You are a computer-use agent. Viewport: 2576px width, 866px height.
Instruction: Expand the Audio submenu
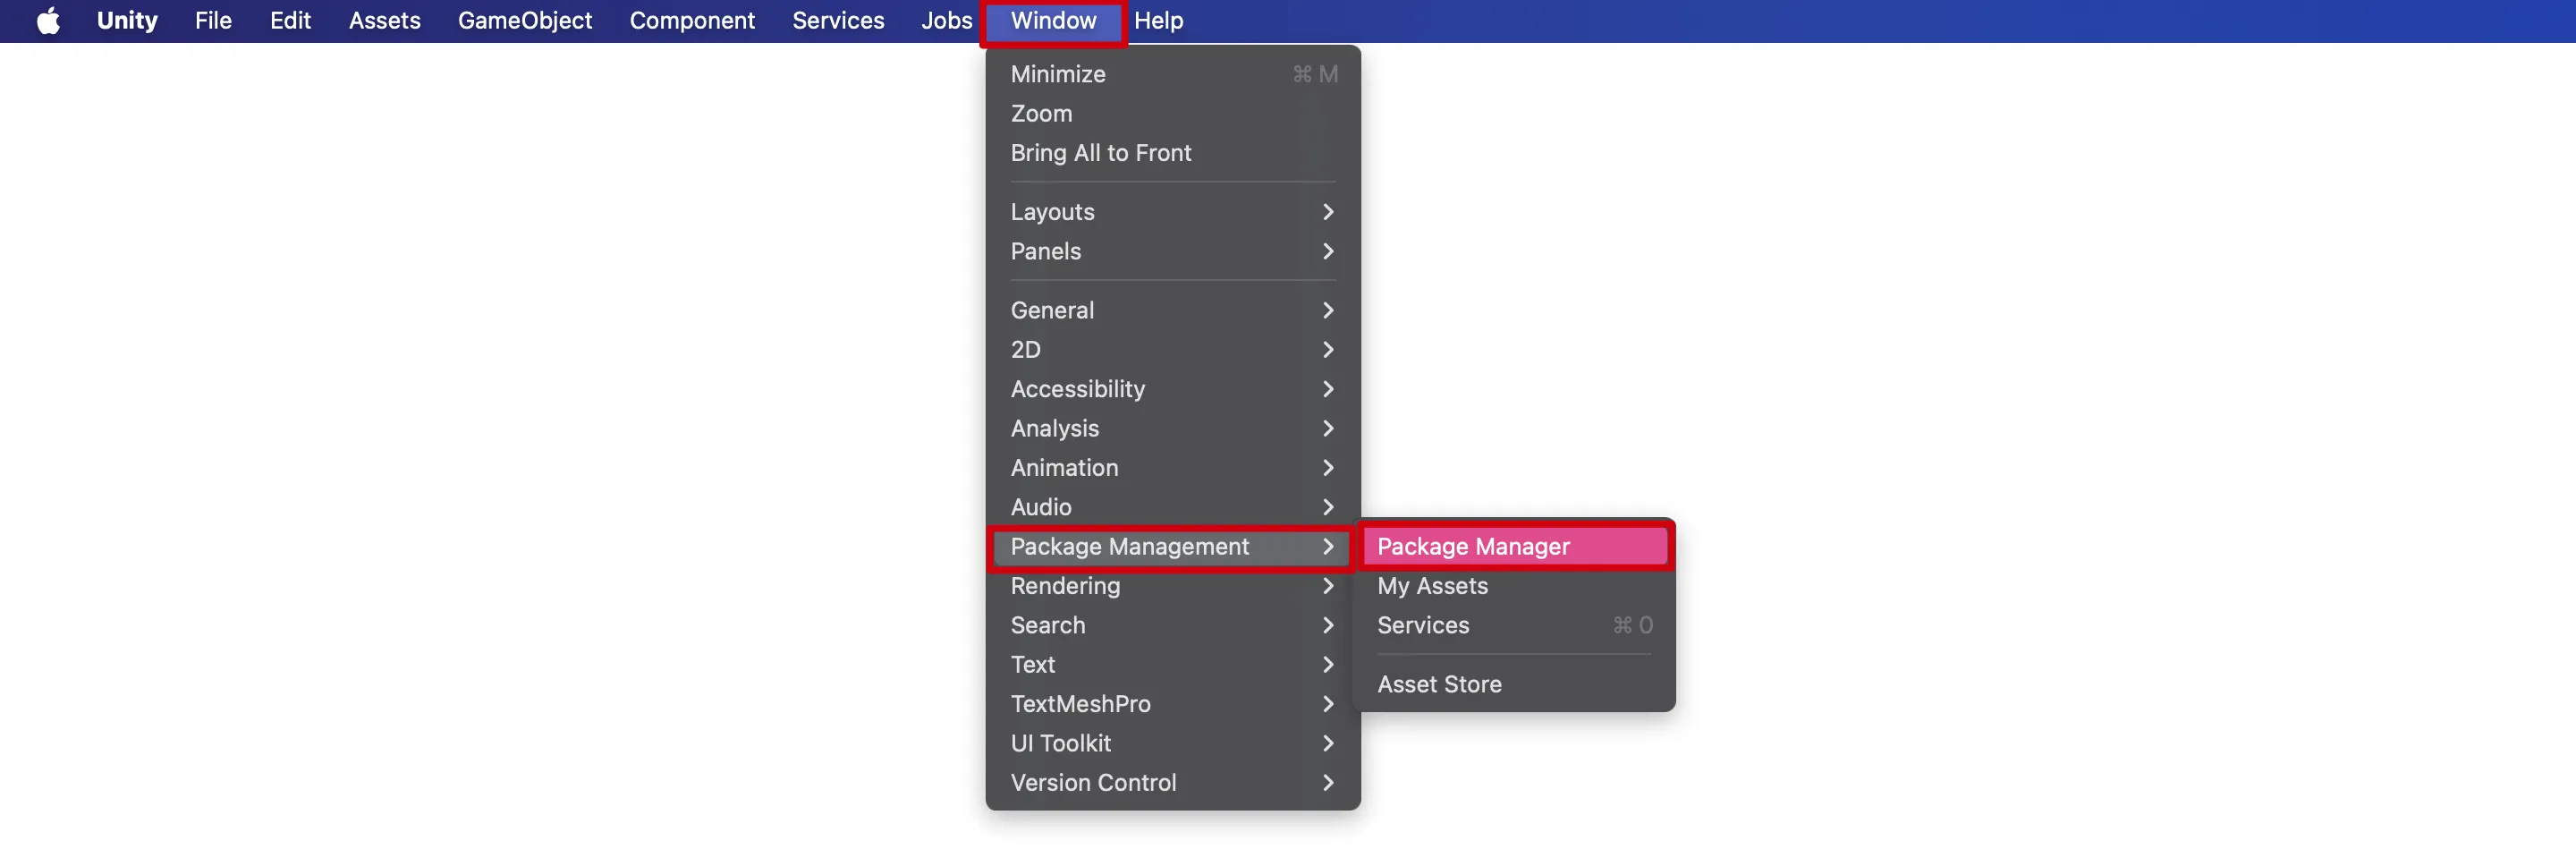pyautogui.click(x=1173, y=507)
